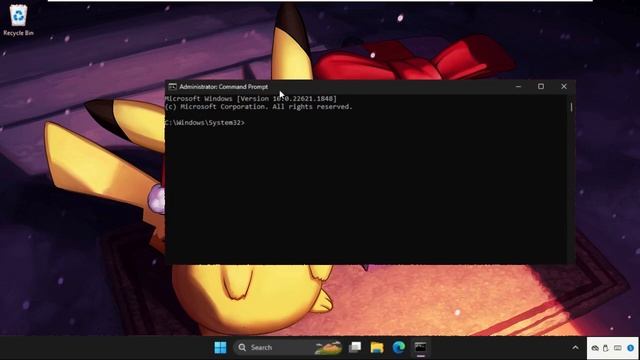The width and height of the screenshot is (640, 360).
Task: Click the cloud sync tray icon
Action: point(595,348)
